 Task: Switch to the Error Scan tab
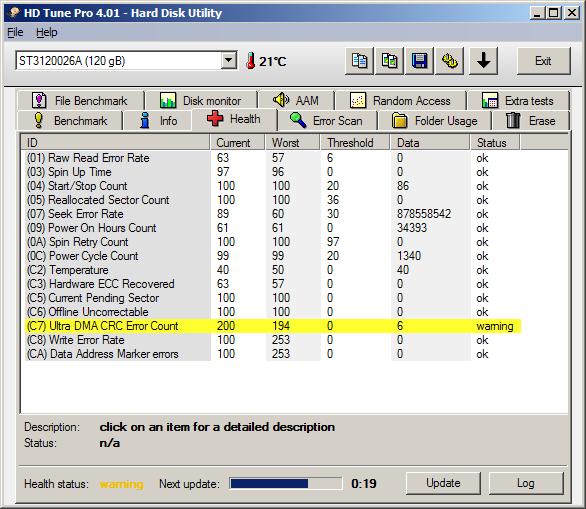tap(327, 121)
